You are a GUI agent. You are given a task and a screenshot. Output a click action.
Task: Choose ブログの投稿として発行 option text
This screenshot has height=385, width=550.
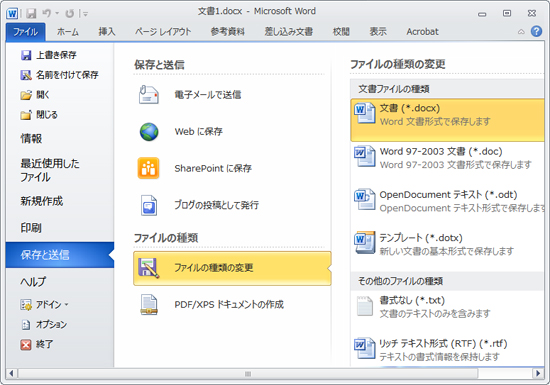[x=216, y=205]
